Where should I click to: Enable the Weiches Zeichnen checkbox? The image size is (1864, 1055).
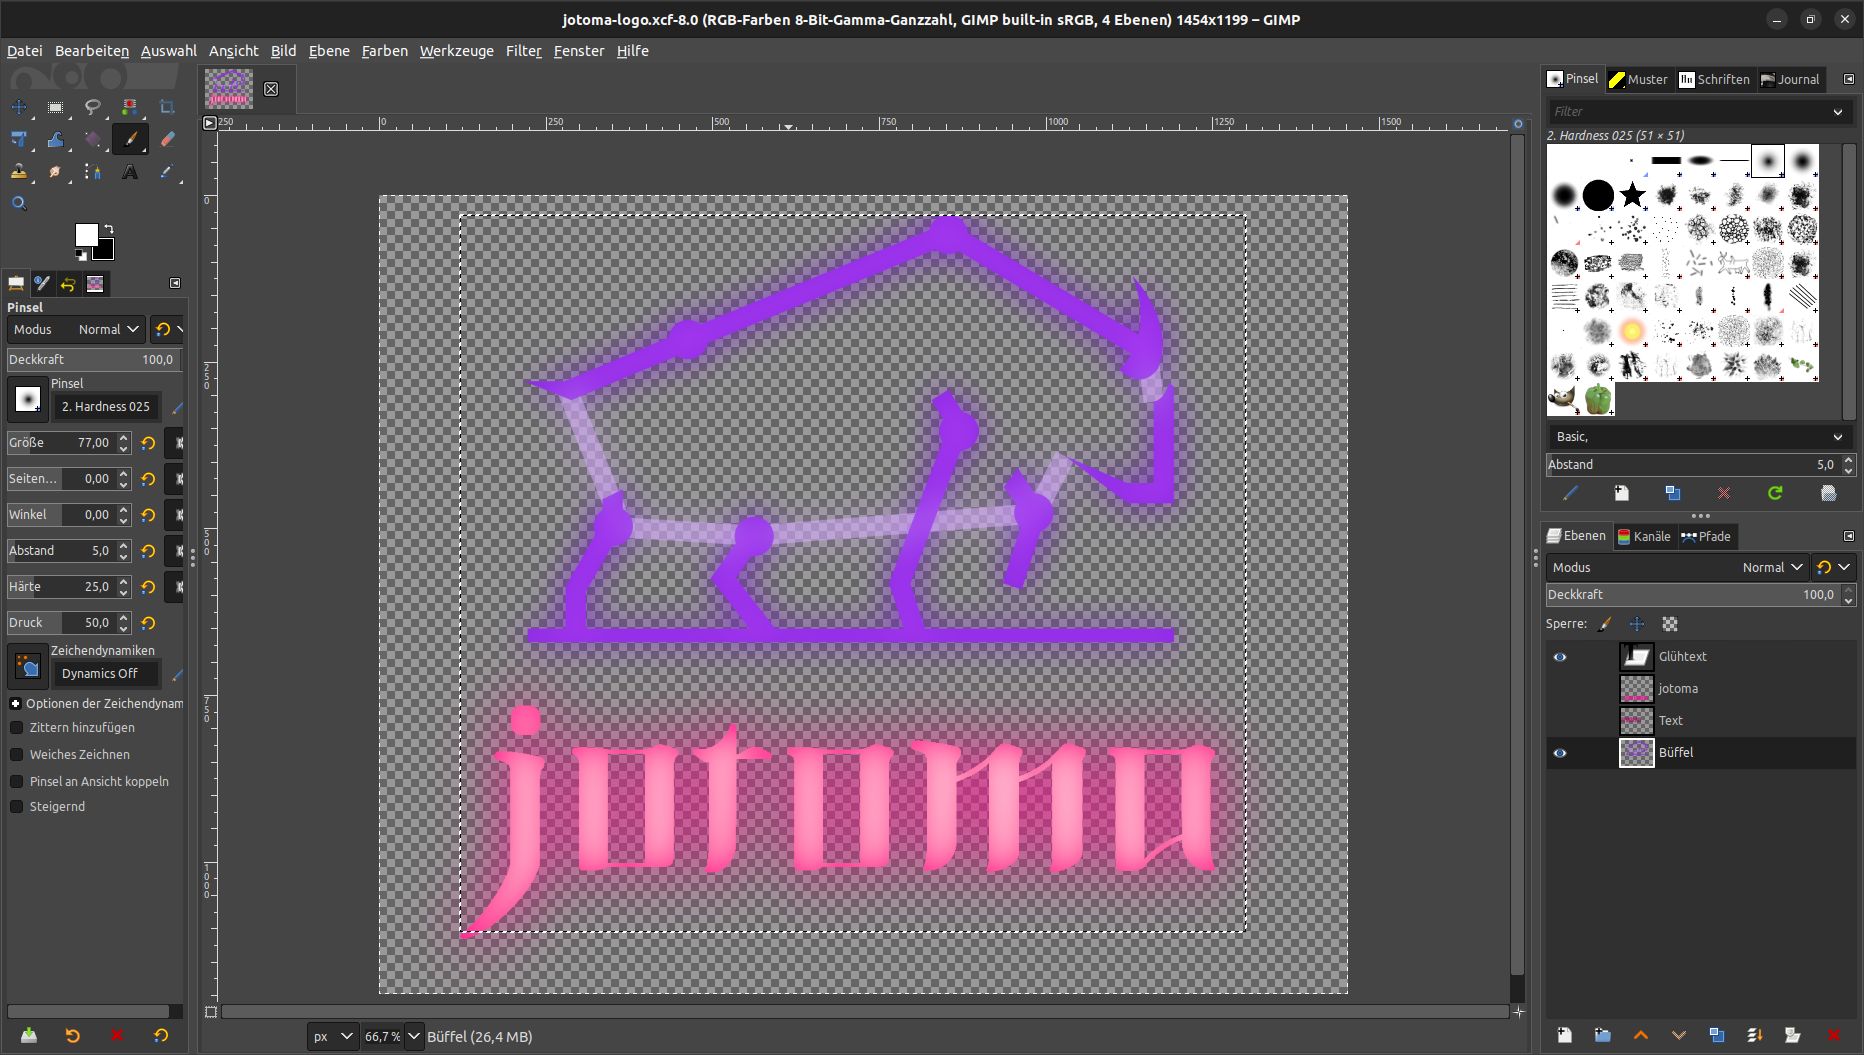point(17,755)
